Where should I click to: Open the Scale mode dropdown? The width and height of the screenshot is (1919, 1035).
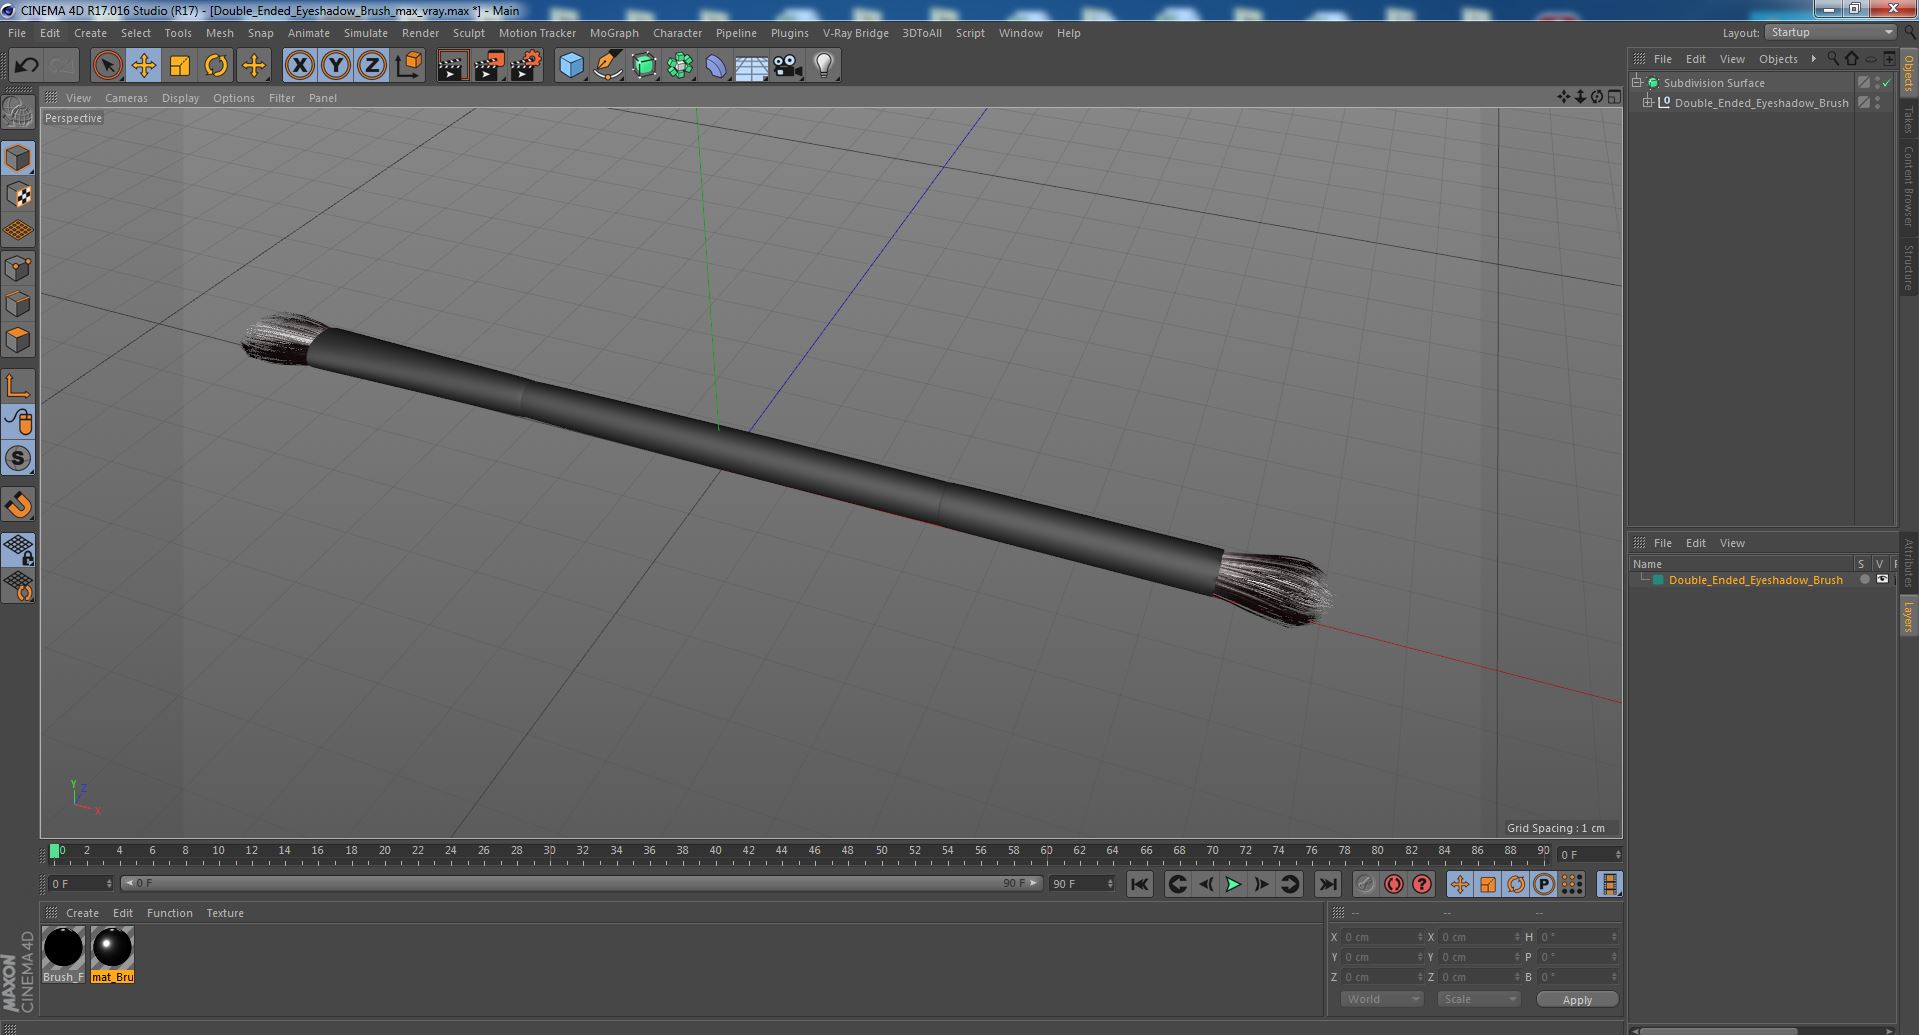point(1478,999)
